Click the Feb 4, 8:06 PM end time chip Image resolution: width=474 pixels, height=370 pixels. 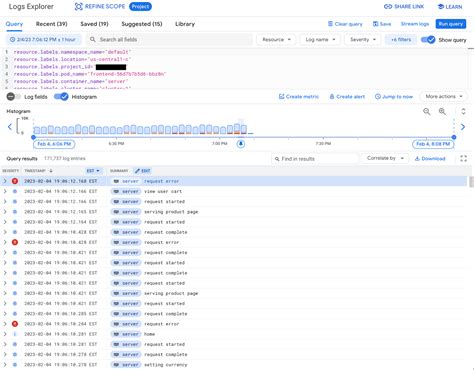point(433,144)
